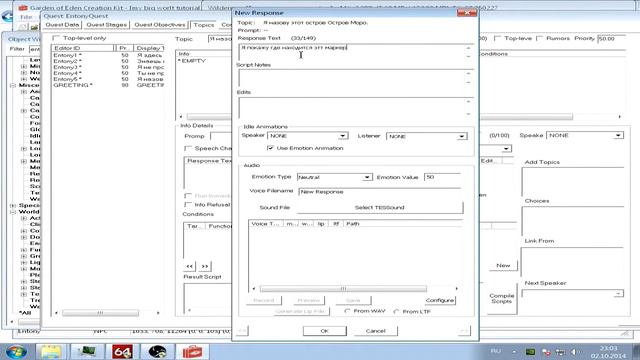Click Compile Scripts button
Screen dimensions: 640x360
502,298
